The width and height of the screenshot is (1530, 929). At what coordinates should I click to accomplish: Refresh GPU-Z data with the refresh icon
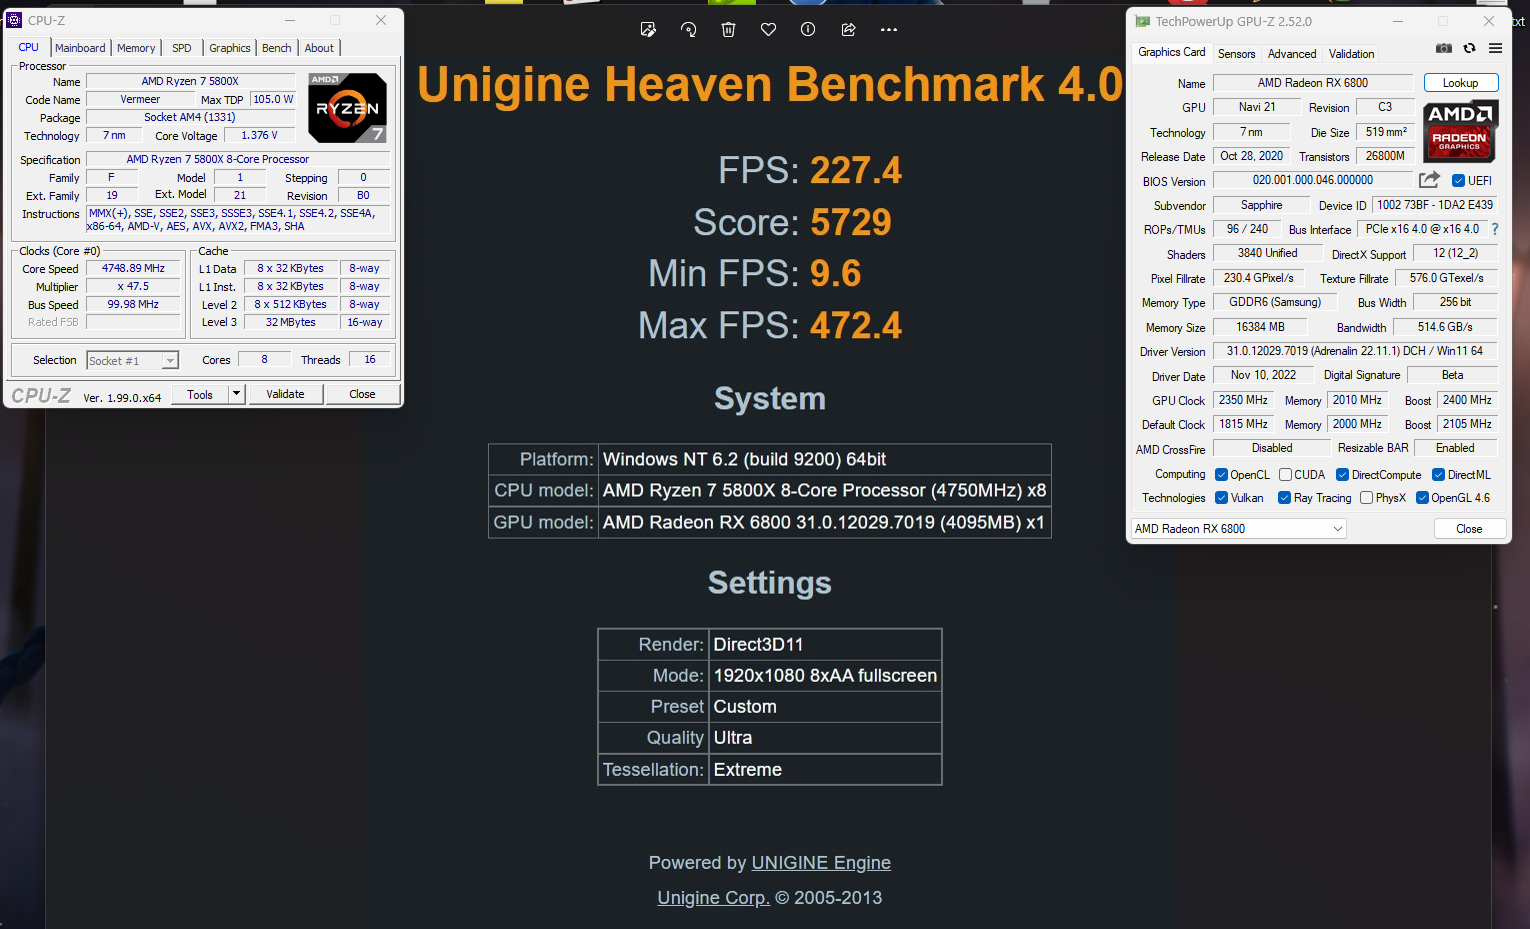(x=1469, y=48)
